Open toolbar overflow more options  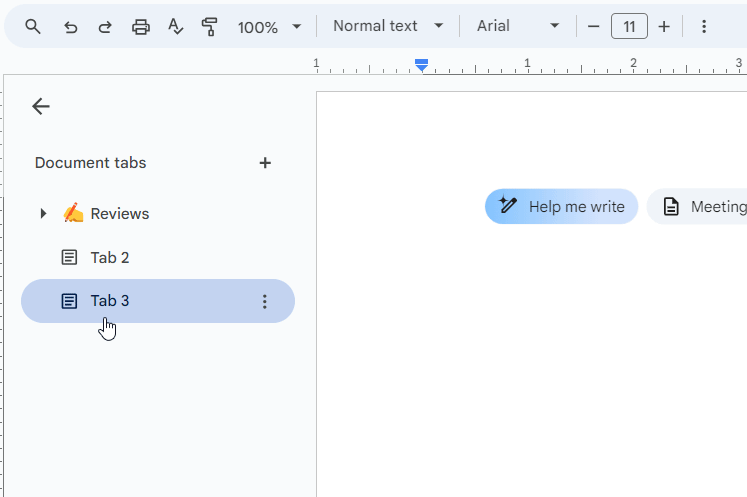click(x=704, y=27)
